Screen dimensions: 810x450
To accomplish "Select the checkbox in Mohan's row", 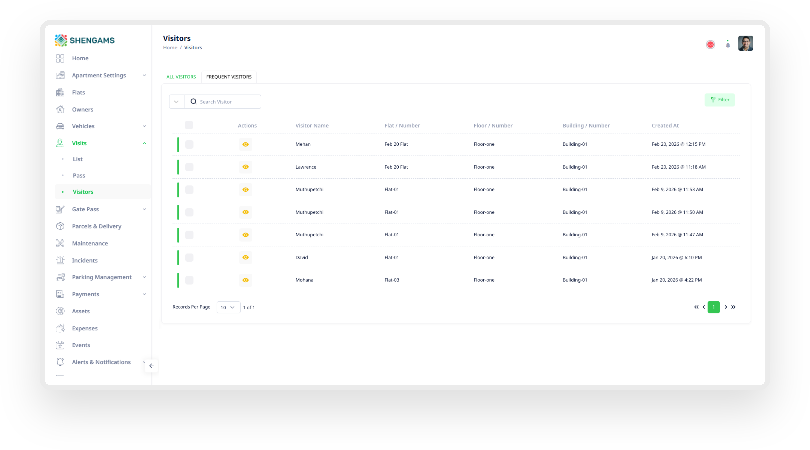I will click(x=189, y=145).
